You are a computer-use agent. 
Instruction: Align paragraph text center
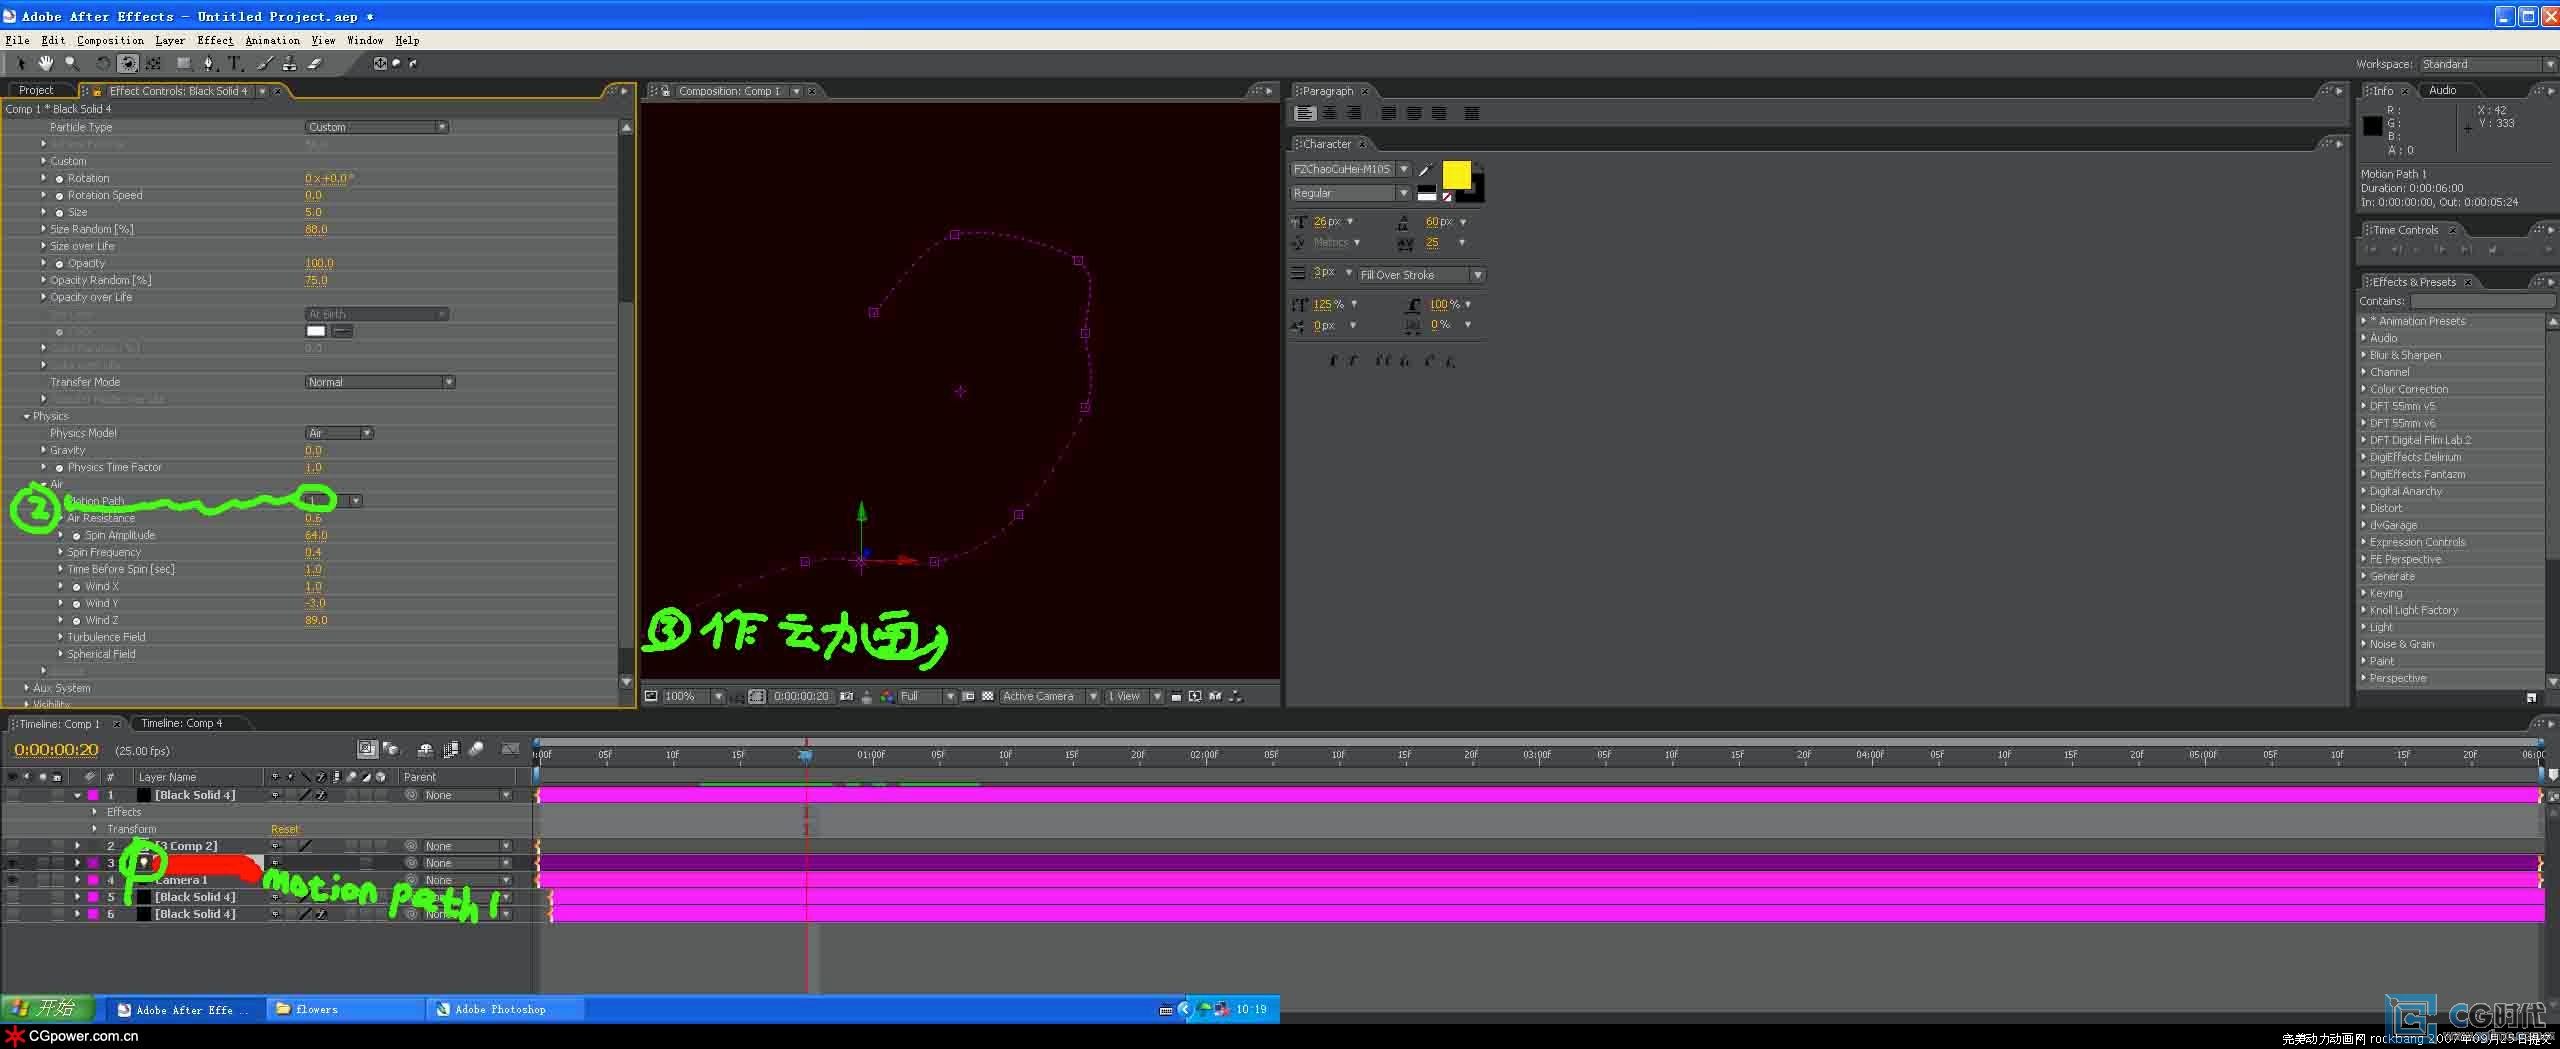pos(1330,113)
